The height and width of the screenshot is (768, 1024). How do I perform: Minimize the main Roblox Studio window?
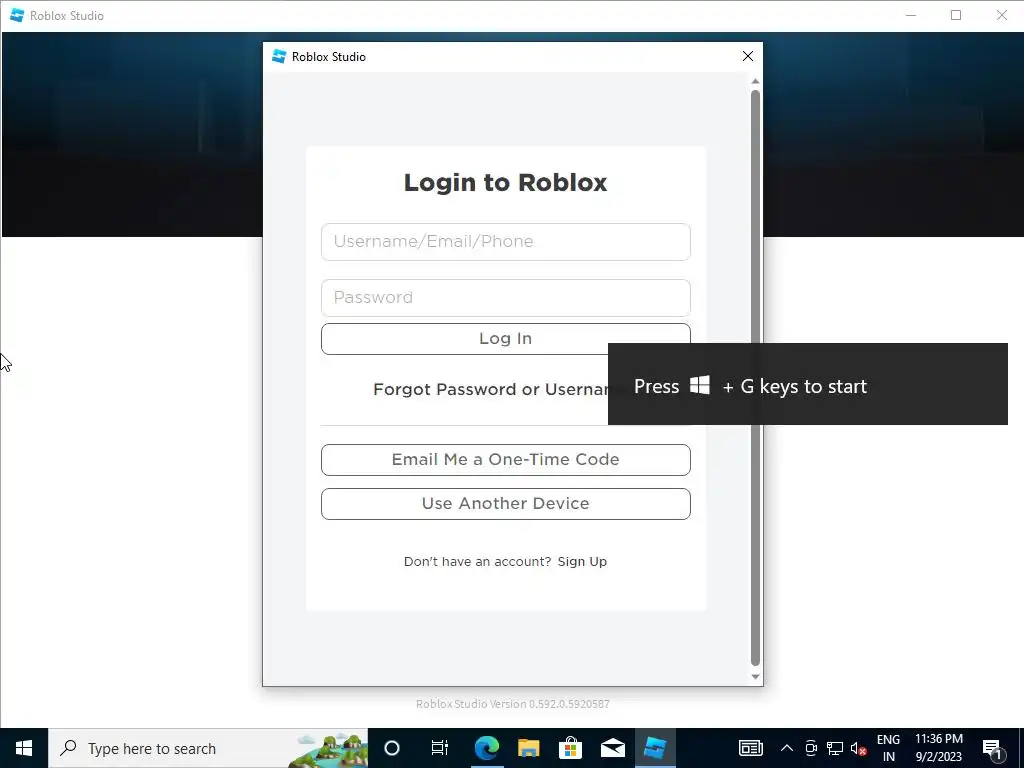coord(911,16)
